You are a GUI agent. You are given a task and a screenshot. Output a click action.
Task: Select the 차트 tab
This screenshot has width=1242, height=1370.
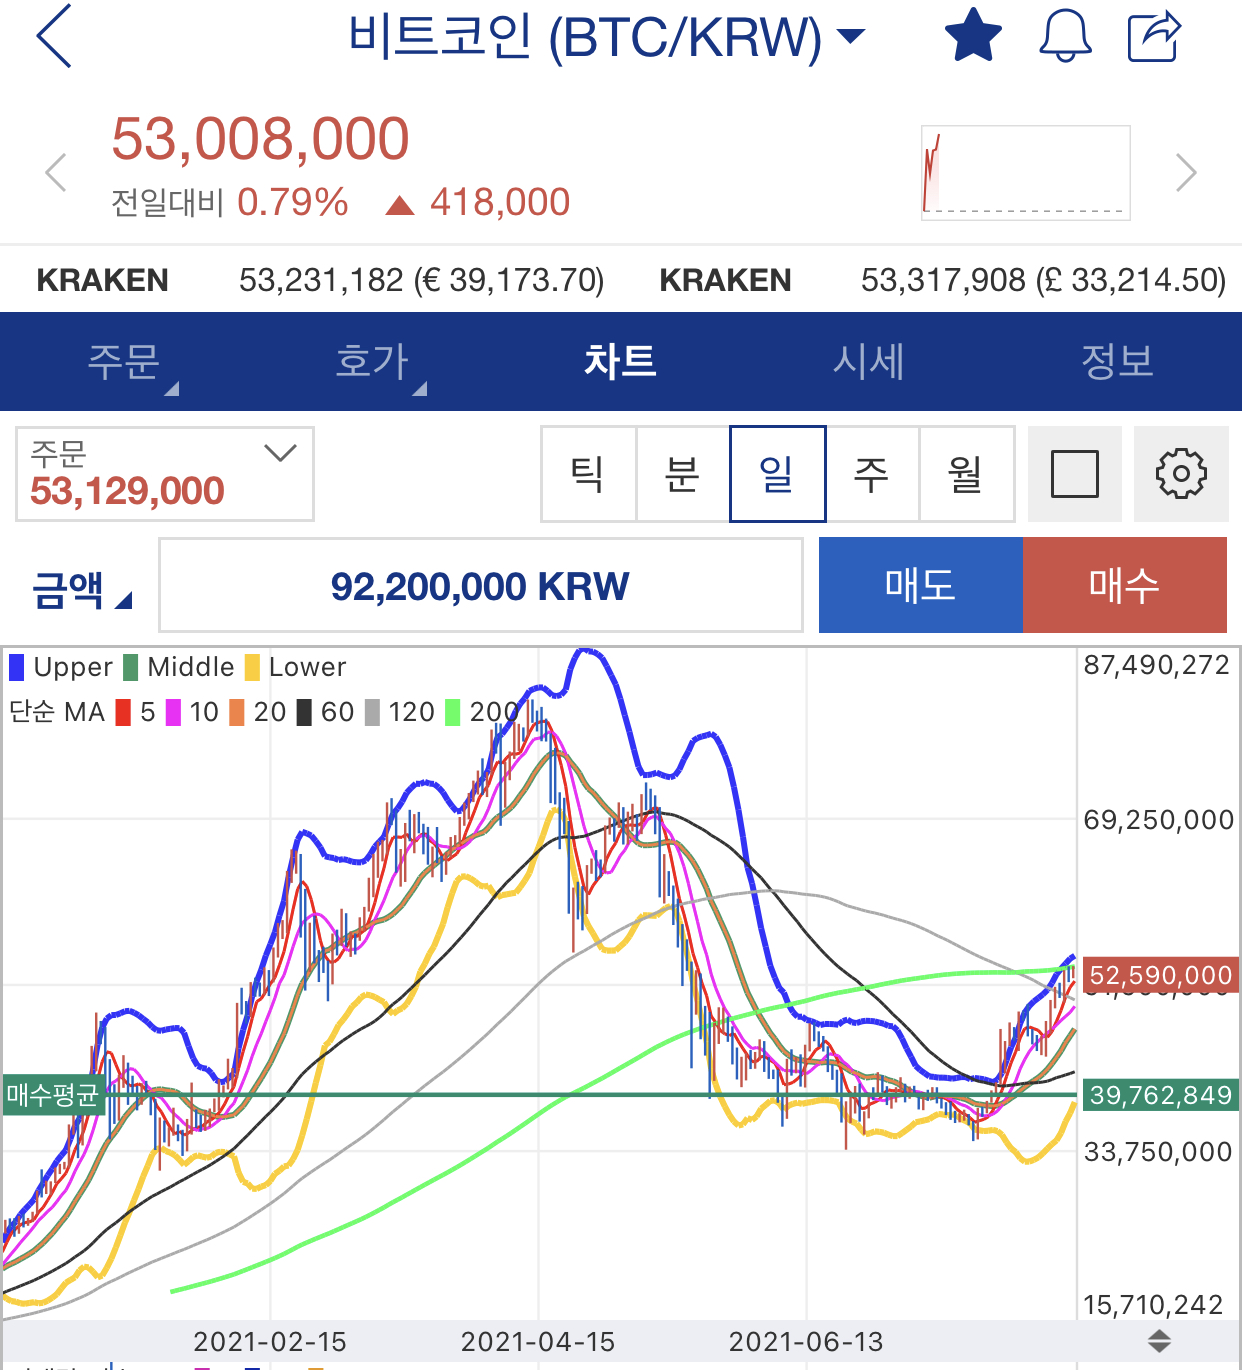620,362
